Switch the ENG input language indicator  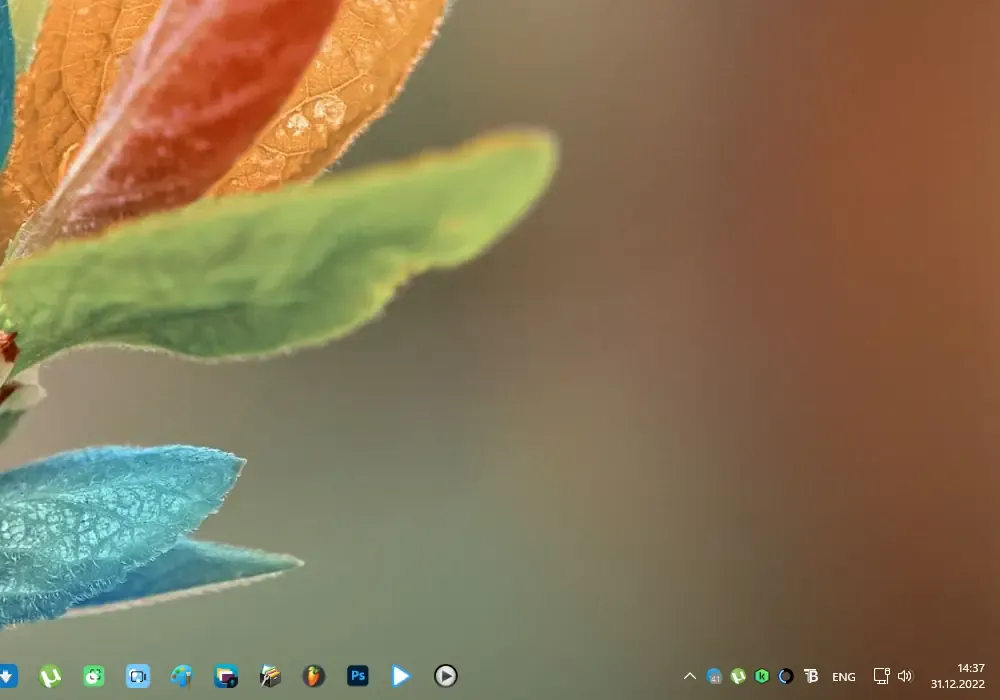tap(844, 677)
